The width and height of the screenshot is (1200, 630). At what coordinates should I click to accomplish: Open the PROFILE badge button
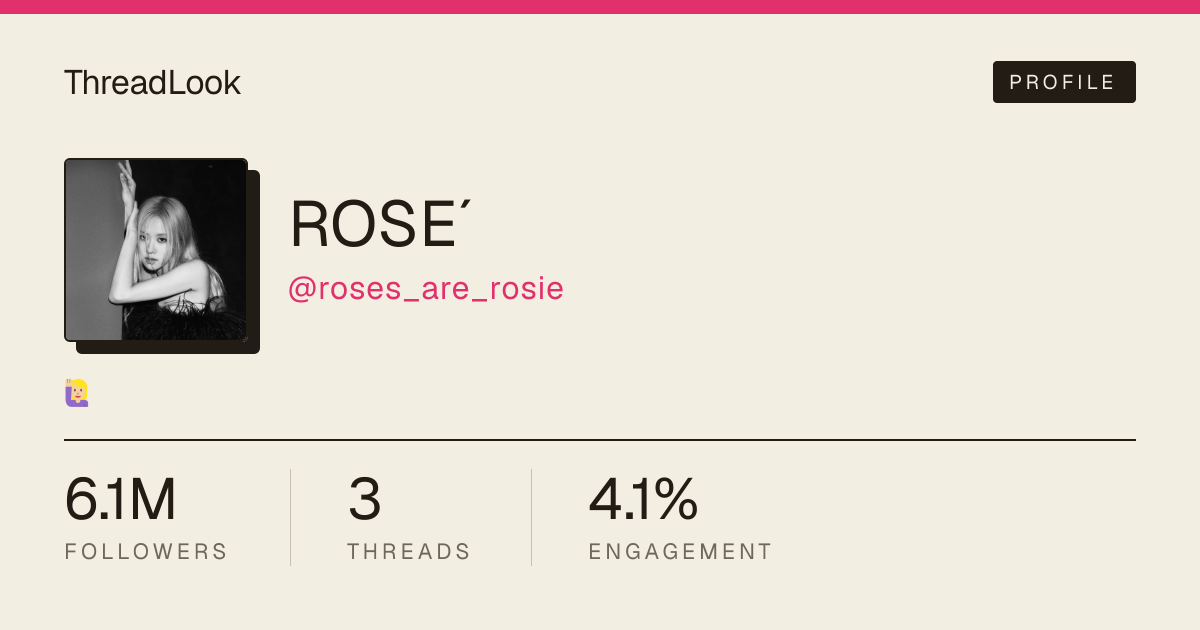click(x=1064, y=82)
